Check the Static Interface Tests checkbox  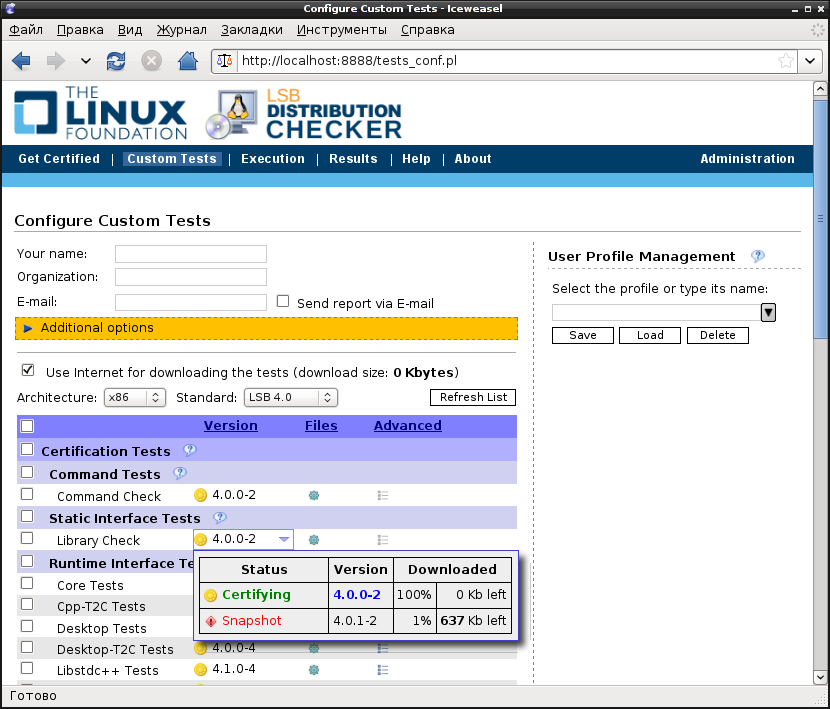(x=27, y=516)
